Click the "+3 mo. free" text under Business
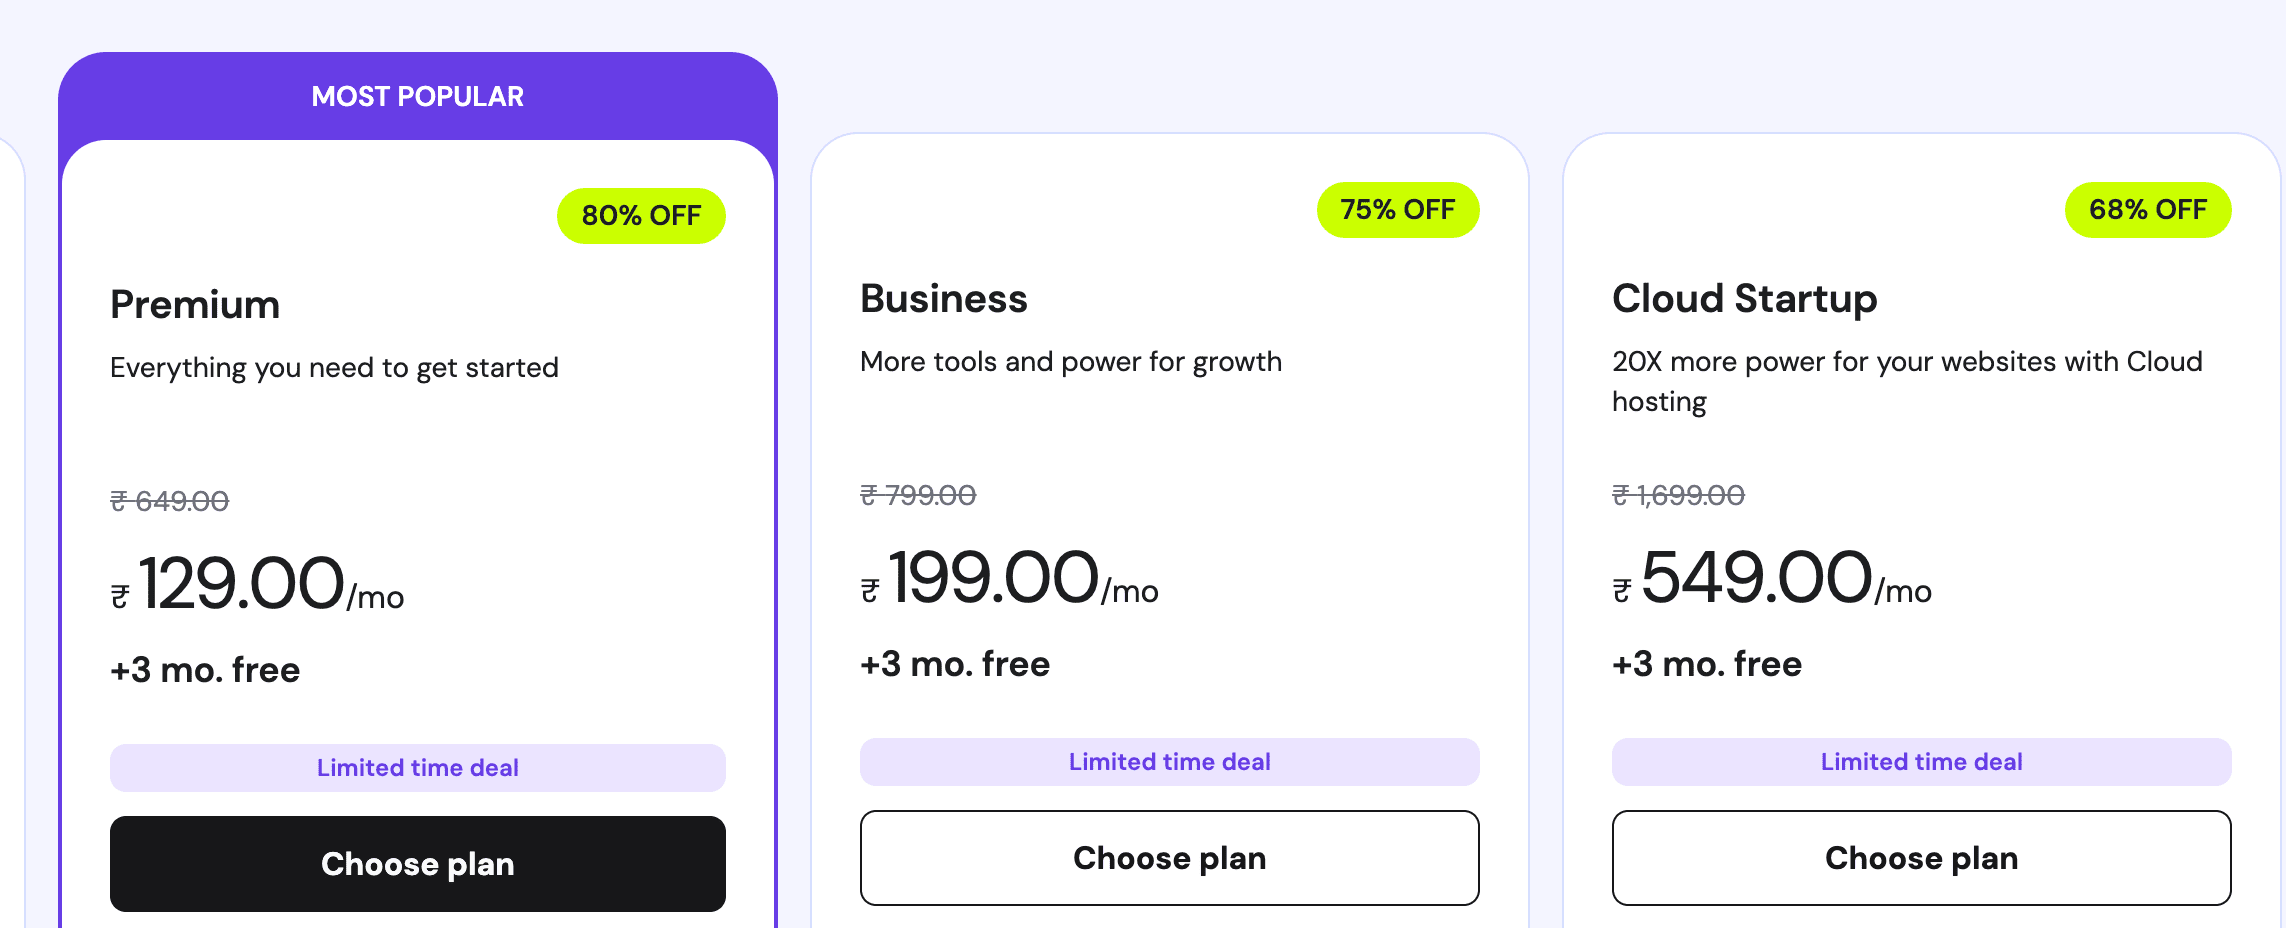The image size is (2286, 928). point(955,663)
